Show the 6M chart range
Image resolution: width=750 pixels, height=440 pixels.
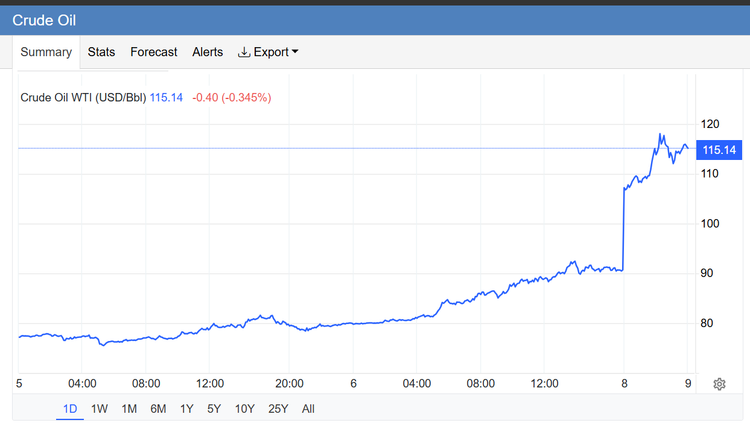click(158, 408)
